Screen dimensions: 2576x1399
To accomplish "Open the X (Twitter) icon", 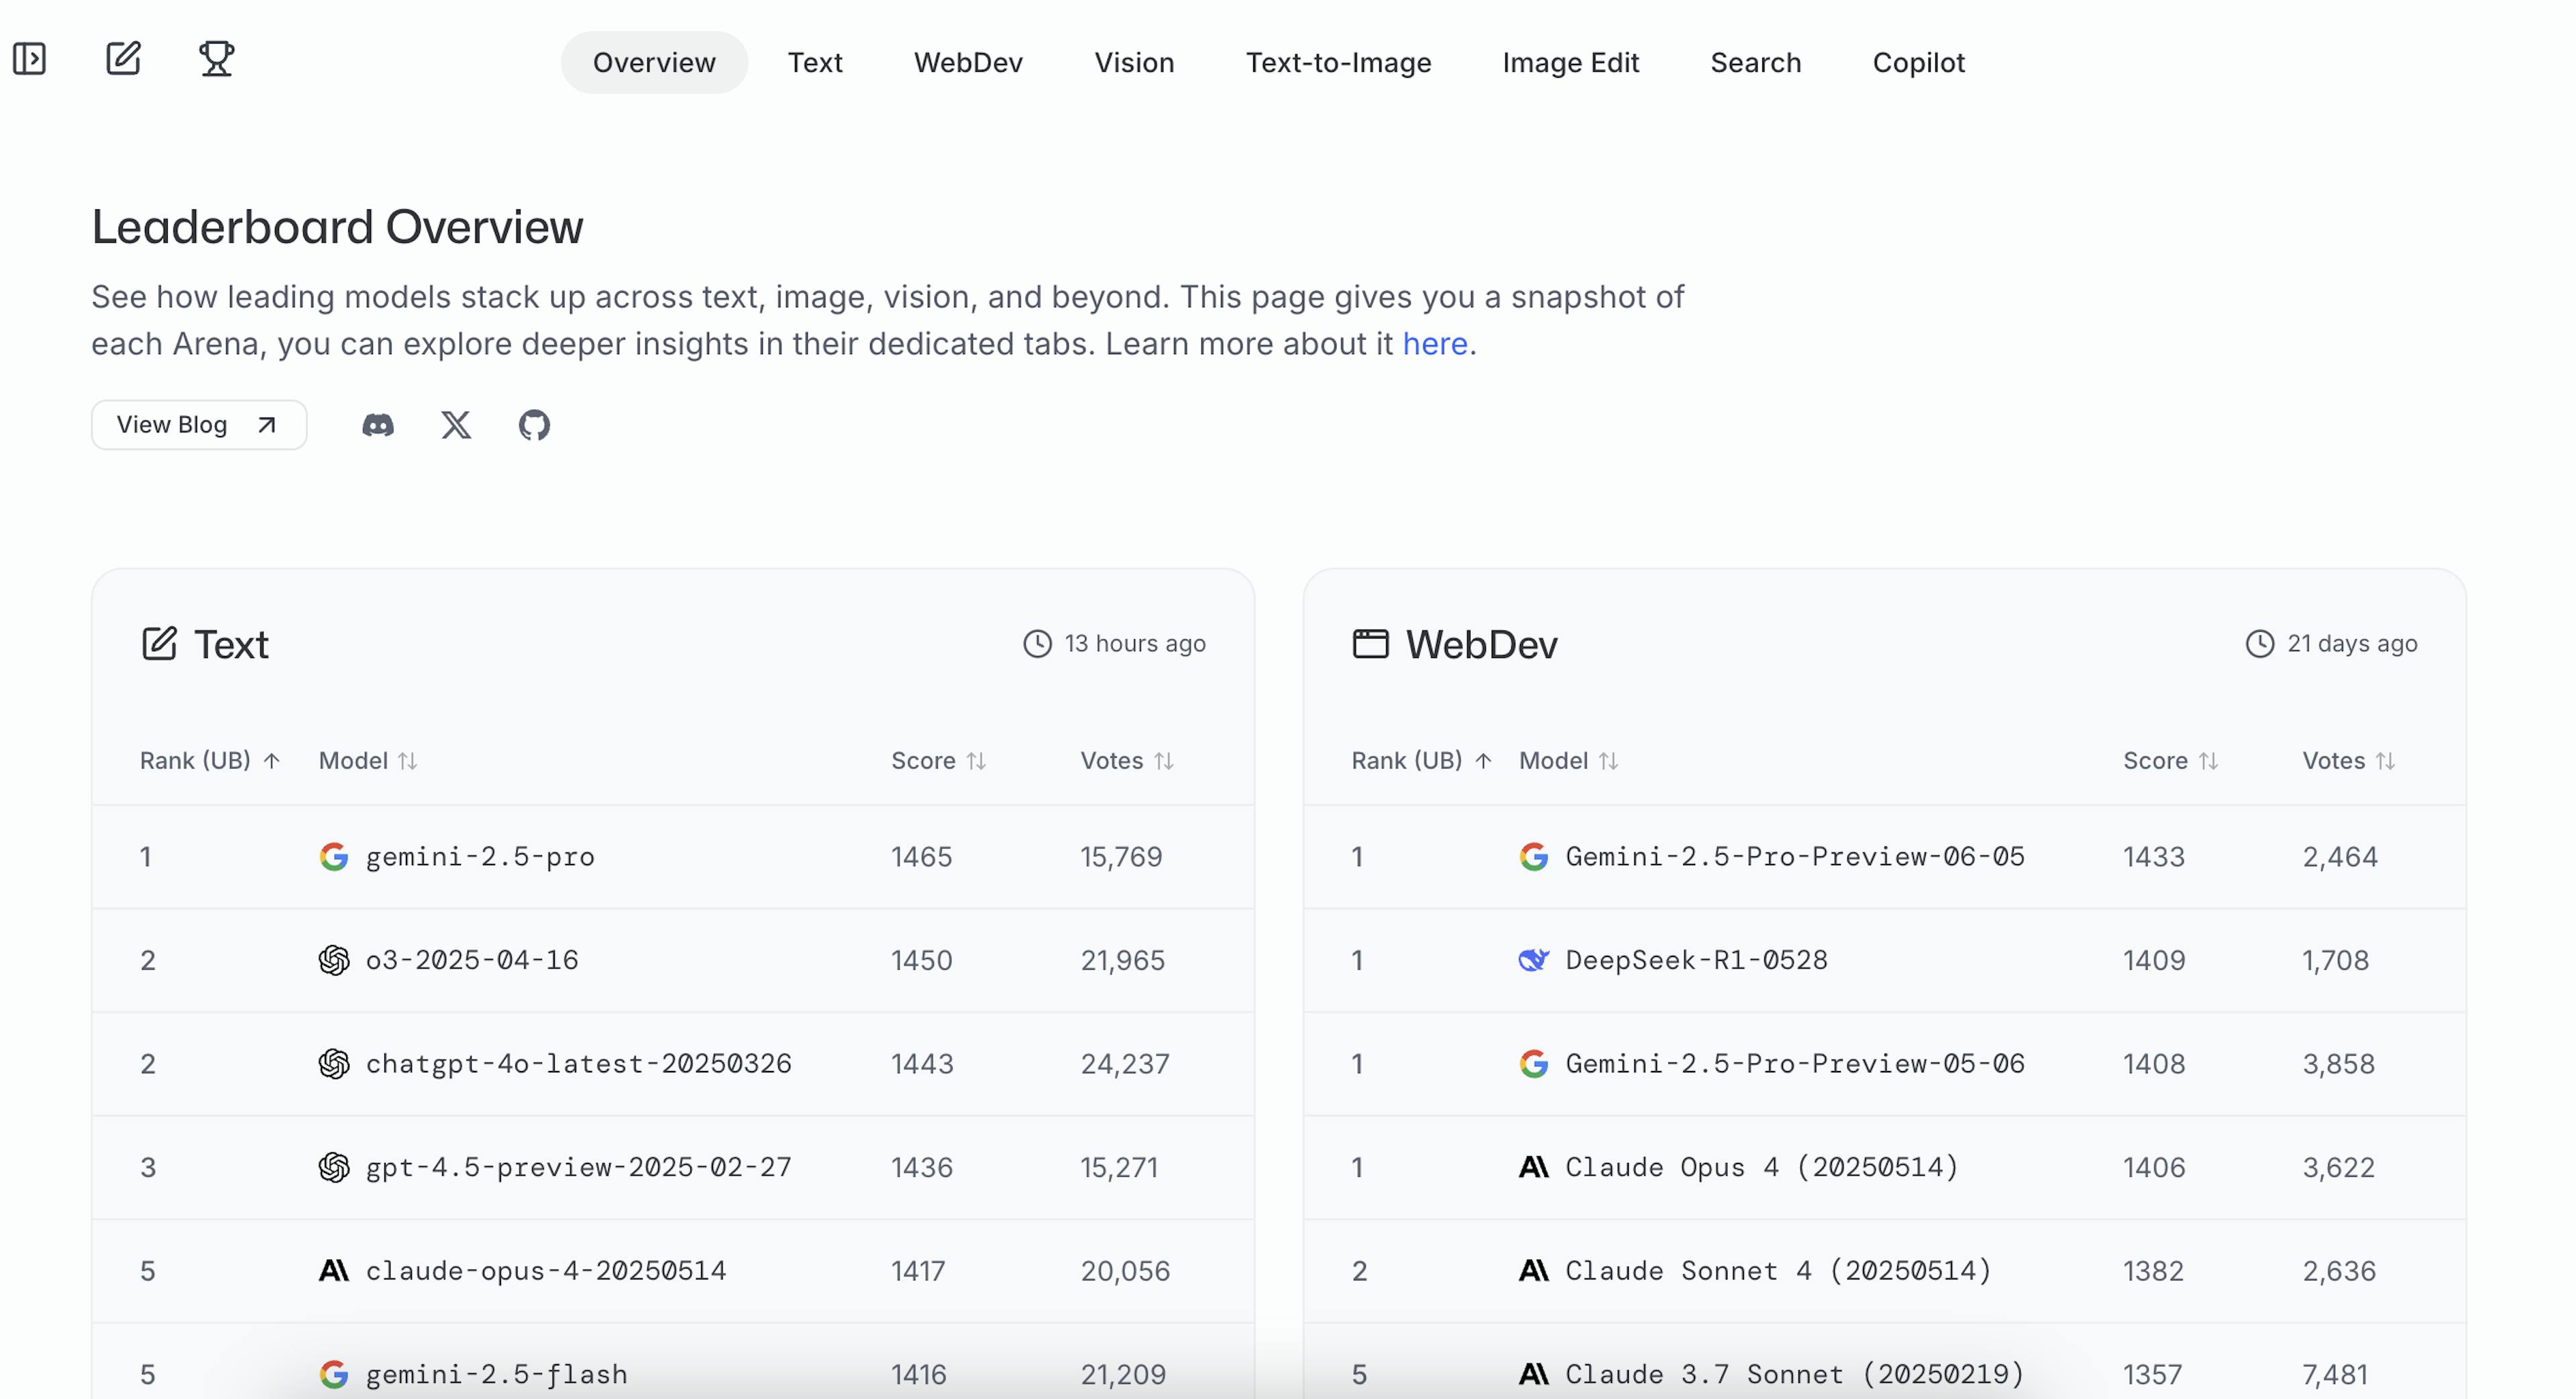I will tap(456, 425).
